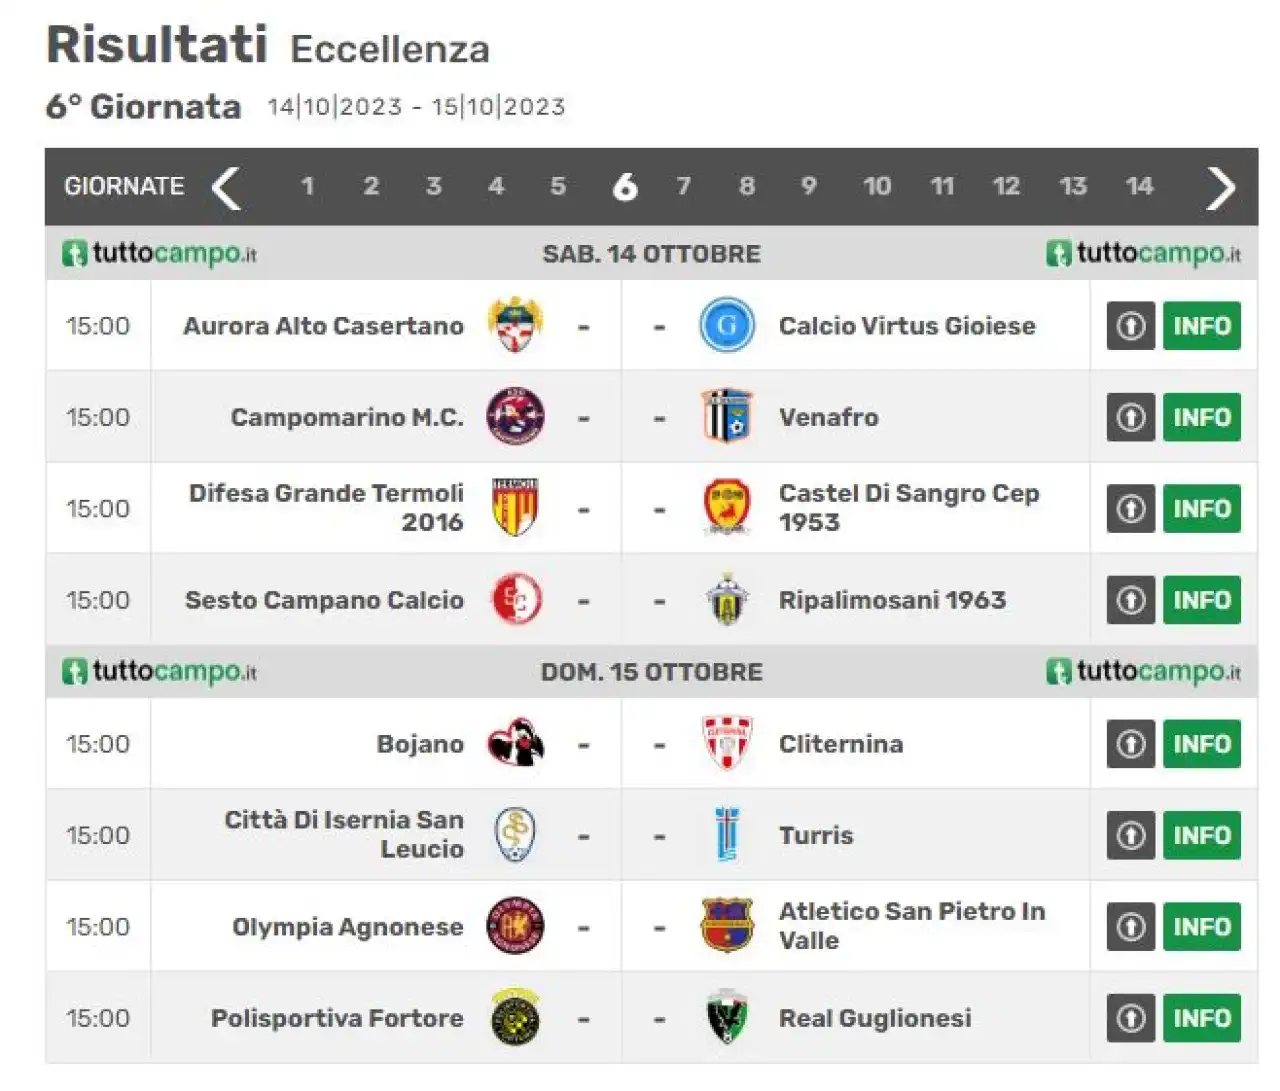Jump to giornata 14
The height and width of the screenshot is (1091, 1280).
pos(1139,186)
